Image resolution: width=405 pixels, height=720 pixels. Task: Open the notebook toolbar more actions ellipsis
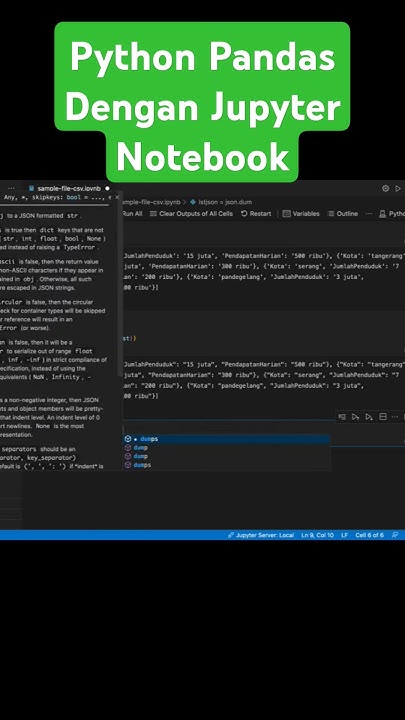point(369,214)
